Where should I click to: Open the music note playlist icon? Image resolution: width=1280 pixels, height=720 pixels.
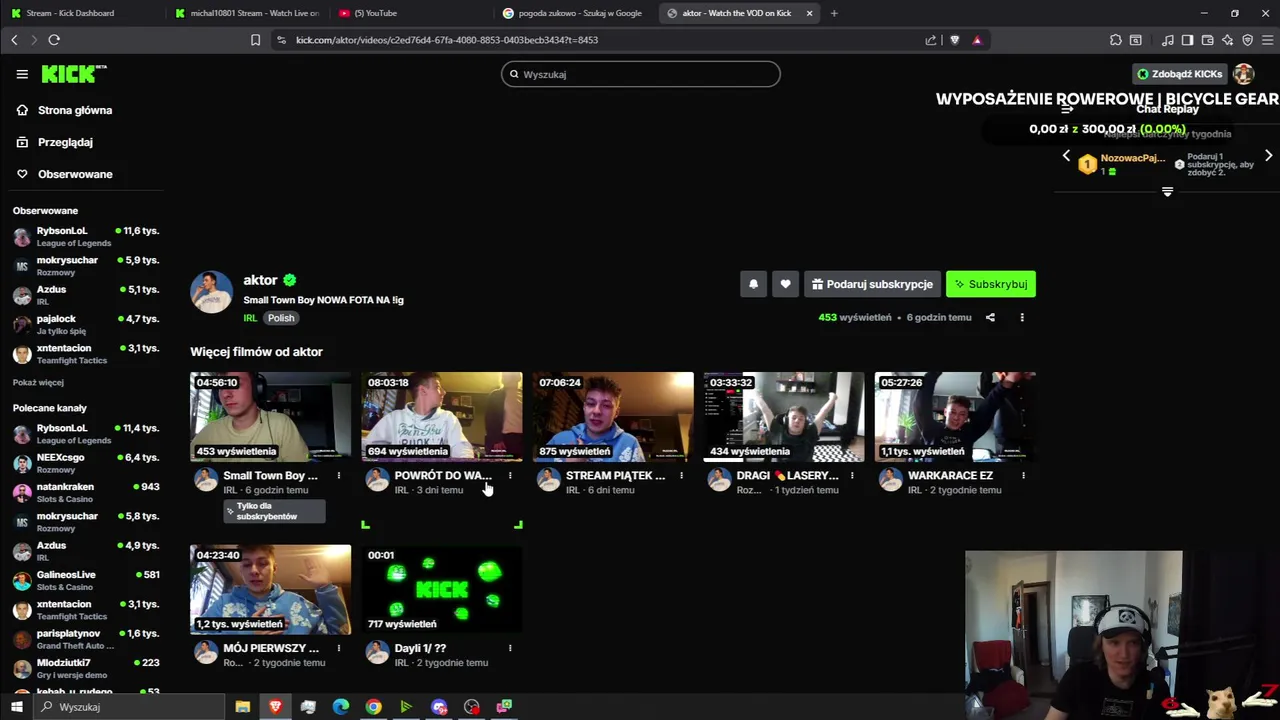(x=1168, y=40)
